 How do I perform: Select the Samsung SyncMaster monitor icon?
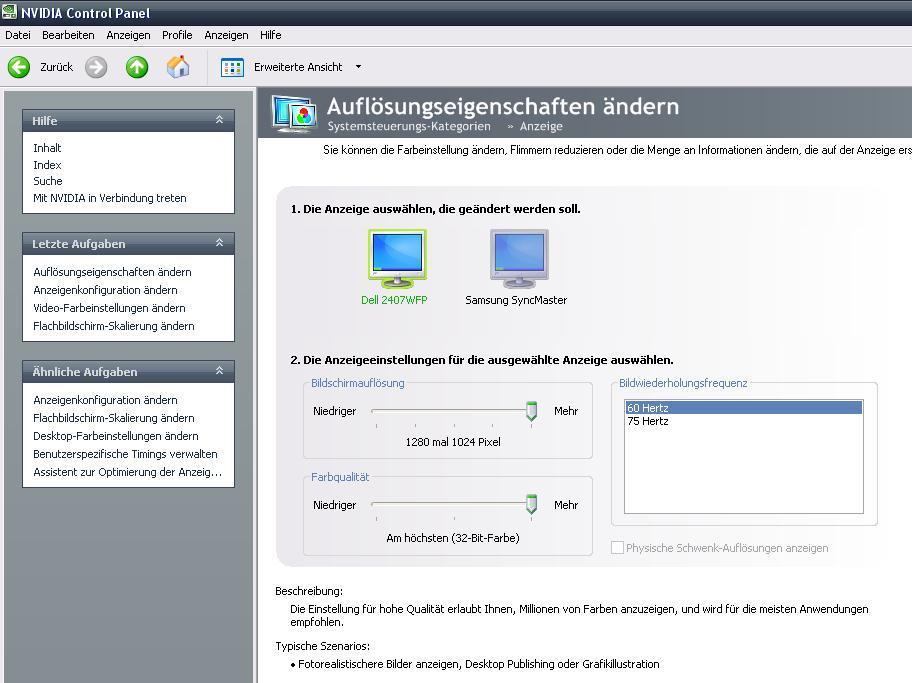(x=519, y=258)
